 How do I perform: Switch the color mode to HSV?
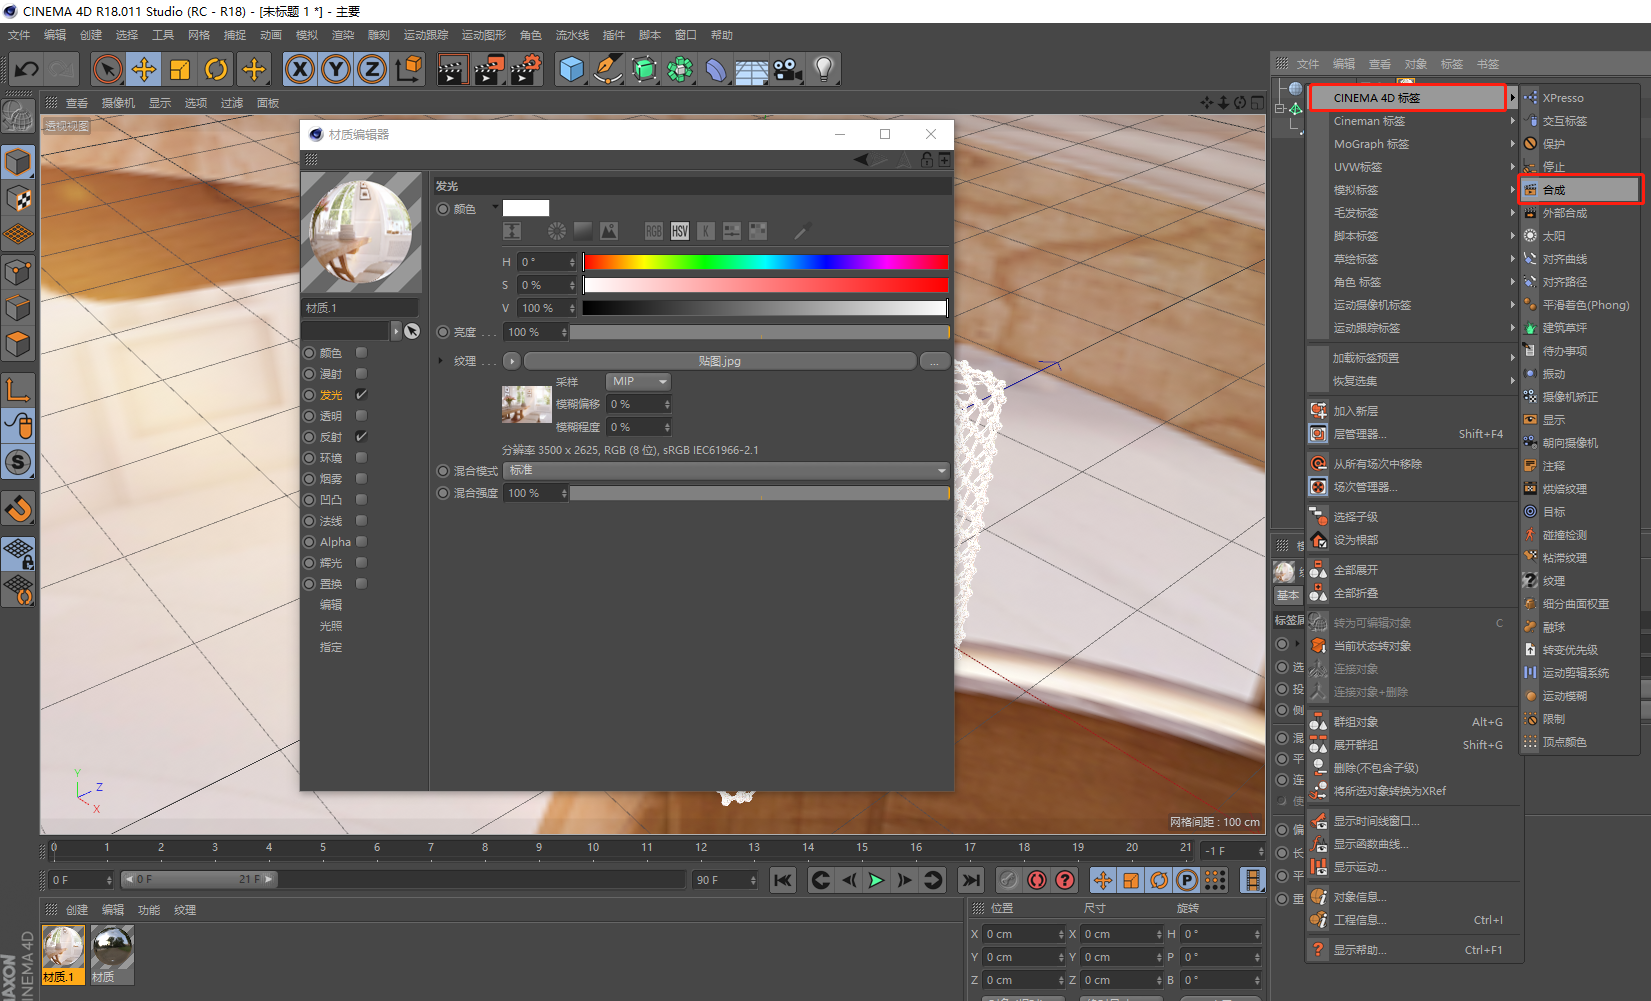tap(680, 231)
